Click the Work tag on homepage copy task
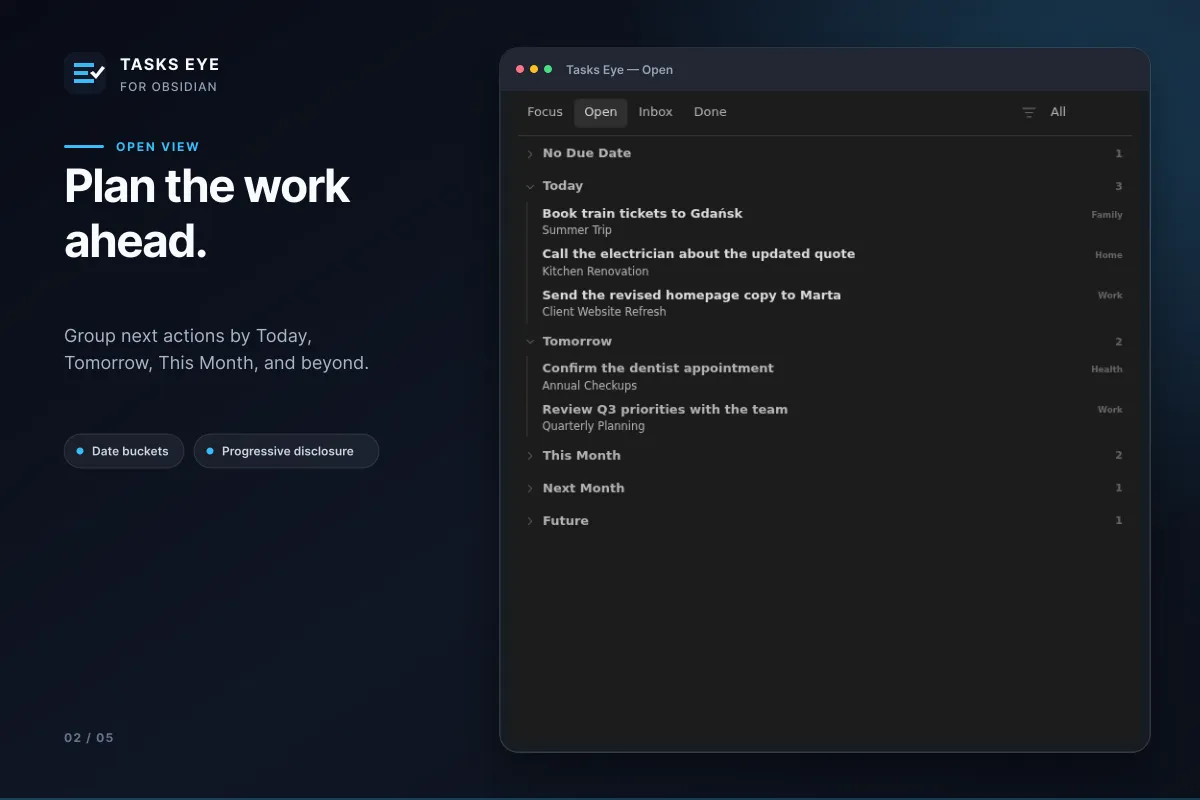The height and width of the screenshot is (800, 1200). click(x=1110, y=295)
